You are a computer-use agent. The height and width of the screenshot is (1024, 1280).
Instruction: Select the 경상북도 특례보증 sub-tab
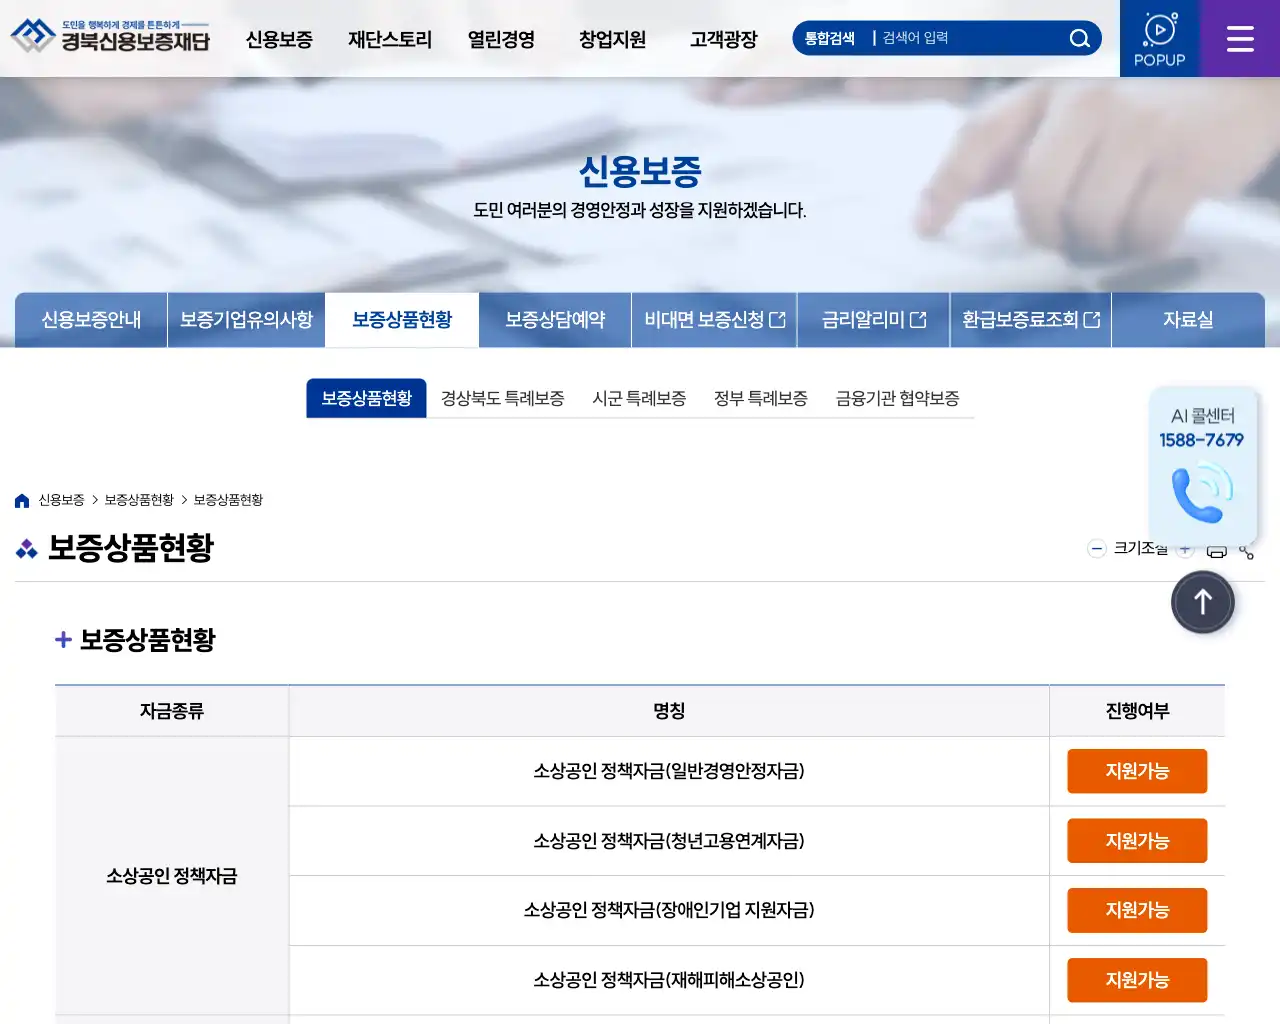(x=503, y=398)
